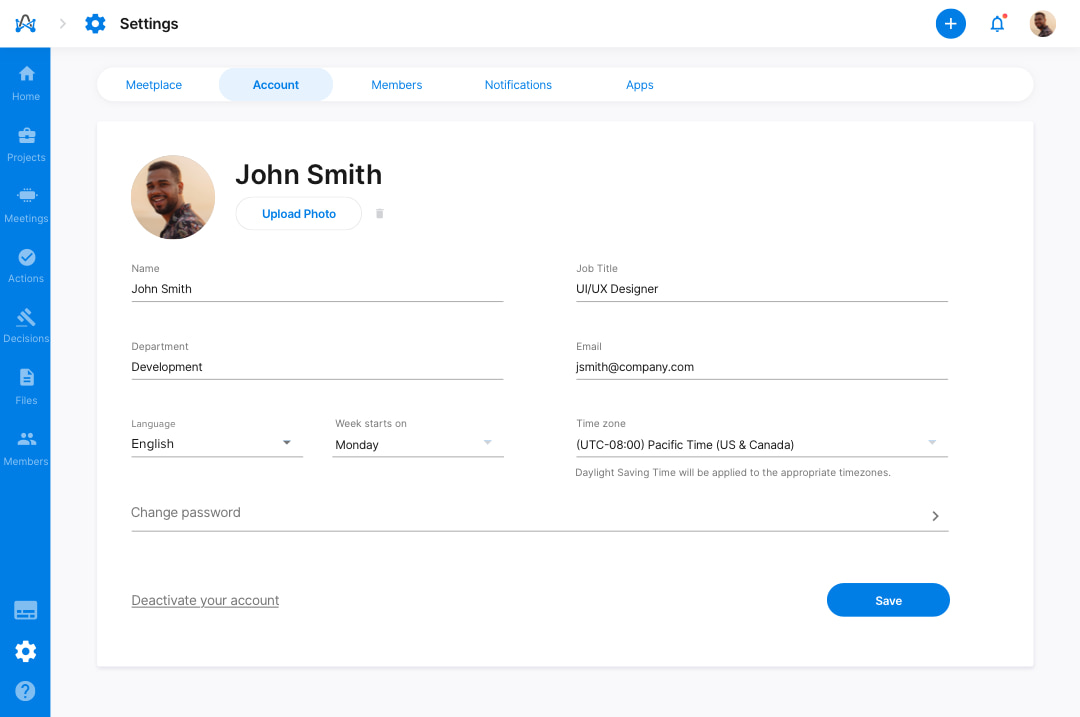Click the breadcrumb chevron in header
1080x717 pixels.
(x=63, y=23)
